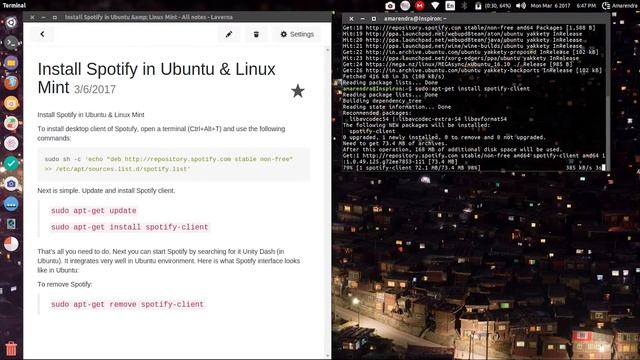Launch Terminal from the dock
Image resolution: width=640 pixels, height=360 pixels.
(x=11, y=42)
